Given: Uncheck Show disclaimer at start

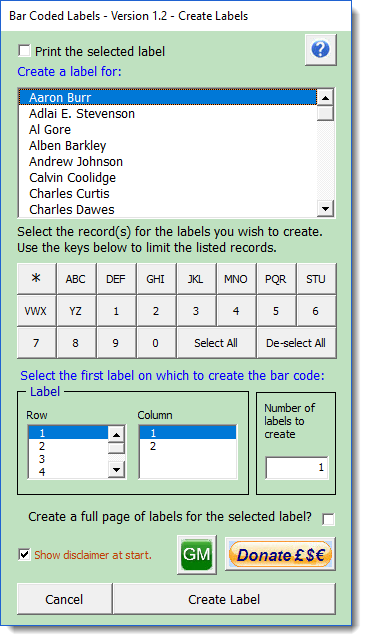Looking at the screenshot, I should click(x=24, y=554).
